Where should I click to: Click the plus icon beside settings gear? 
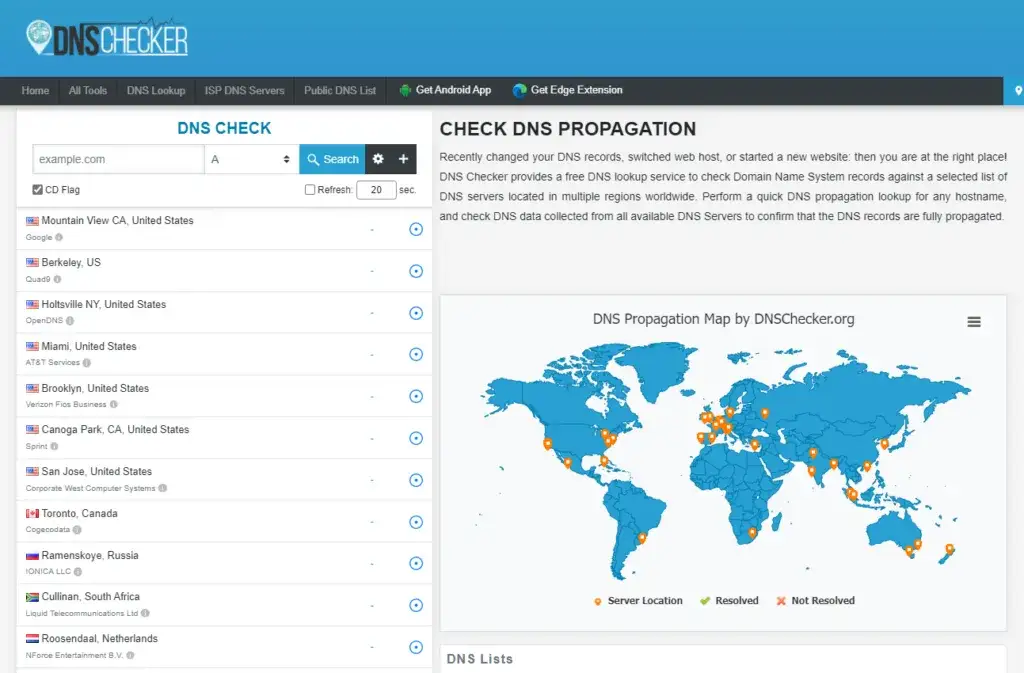click(404, 159)
